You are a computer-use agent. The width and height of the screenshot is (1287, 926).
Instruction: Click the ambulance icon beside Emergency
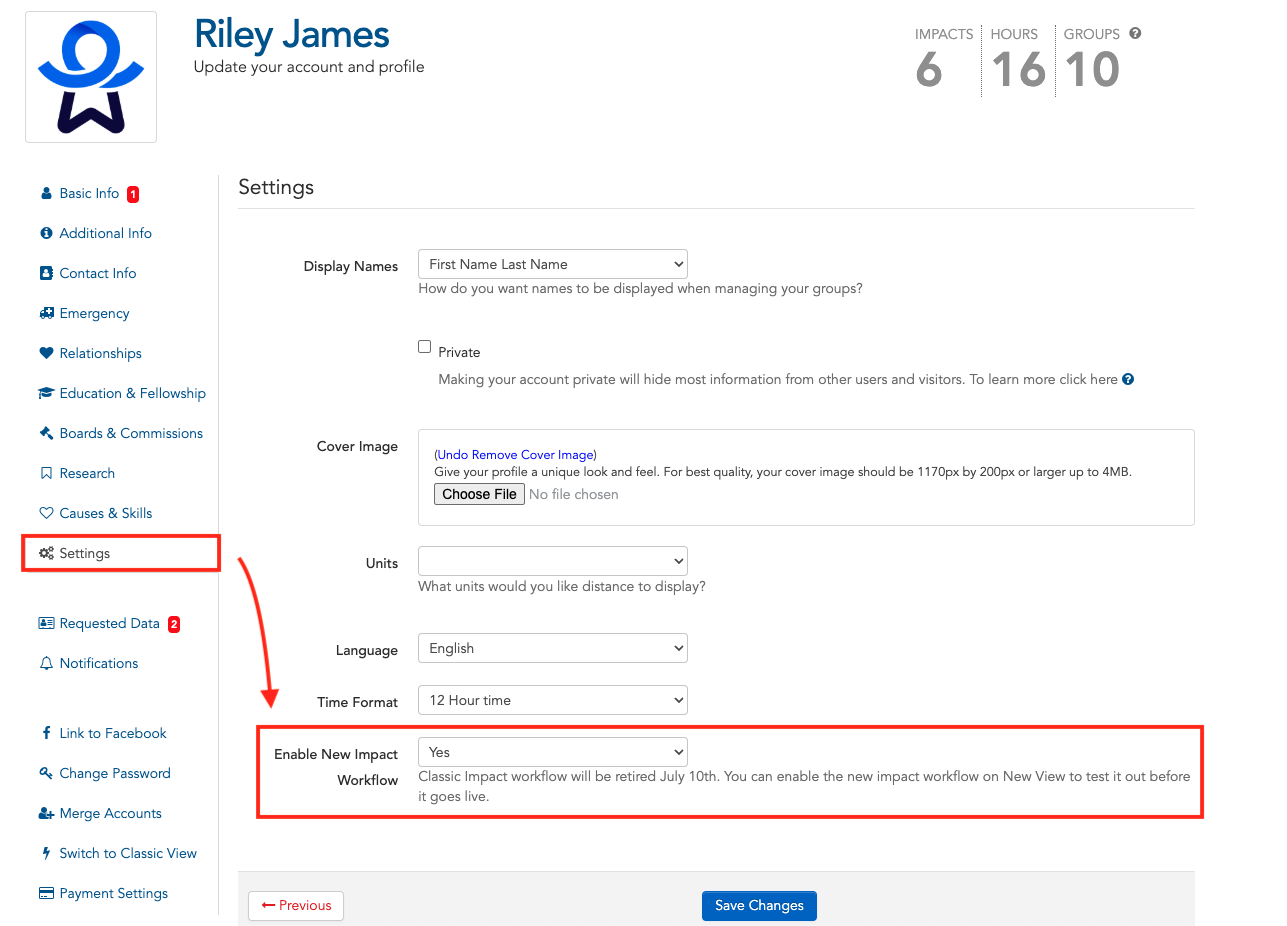pyautogui.click(x=46, y=313)
